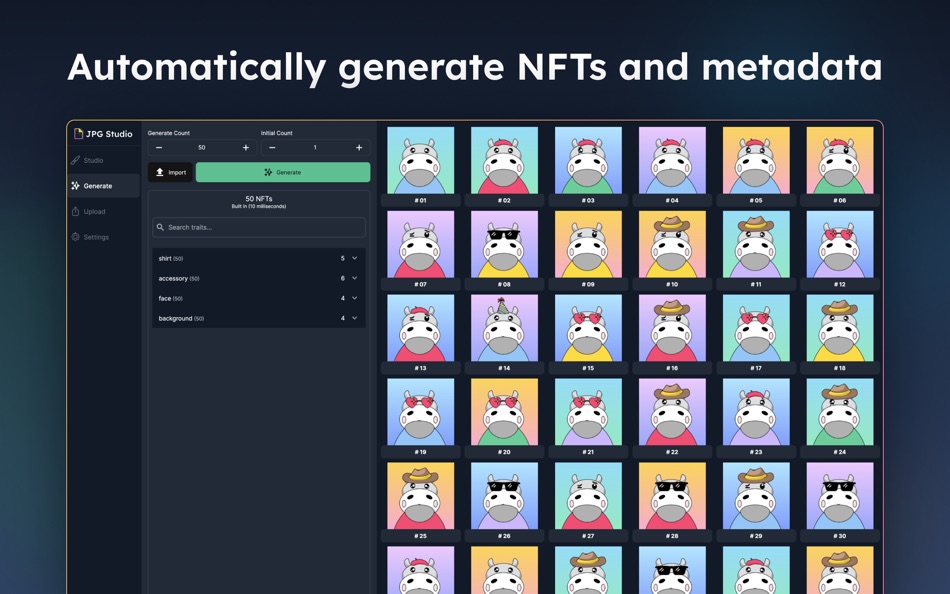Screen dimensions: 950x594
Task: Click the Import button
Action: pos(170,172)
